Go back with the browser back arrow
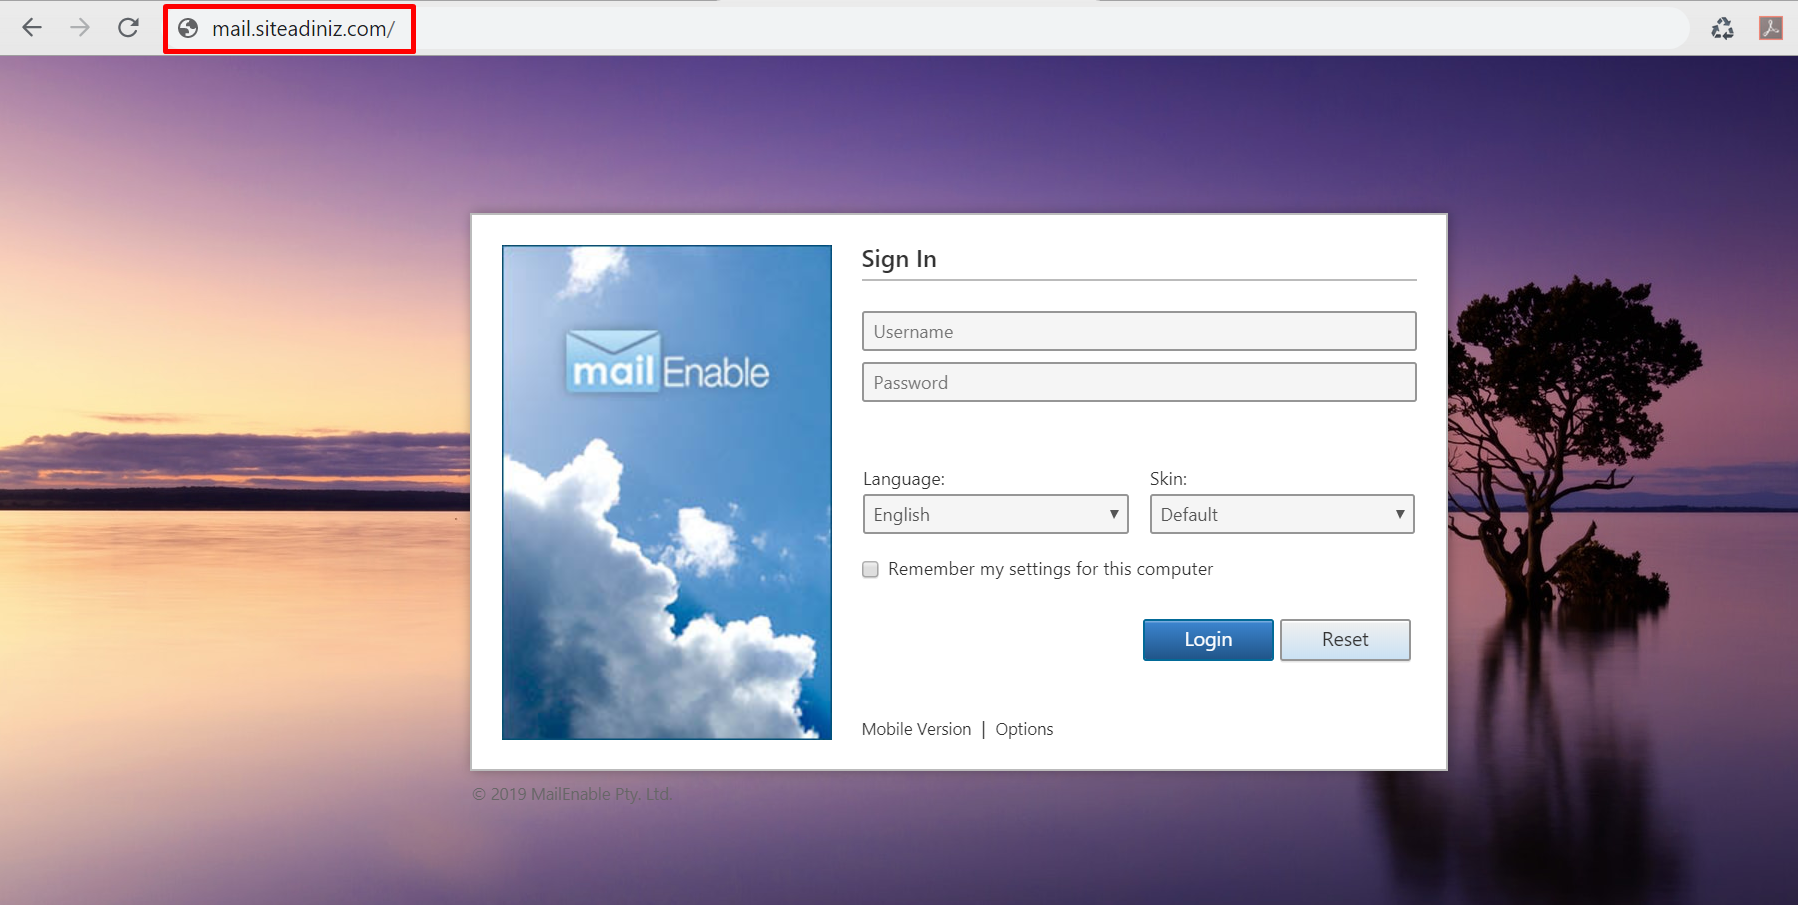This screenshot has height=905, width=1798. (x=32, y=28)
